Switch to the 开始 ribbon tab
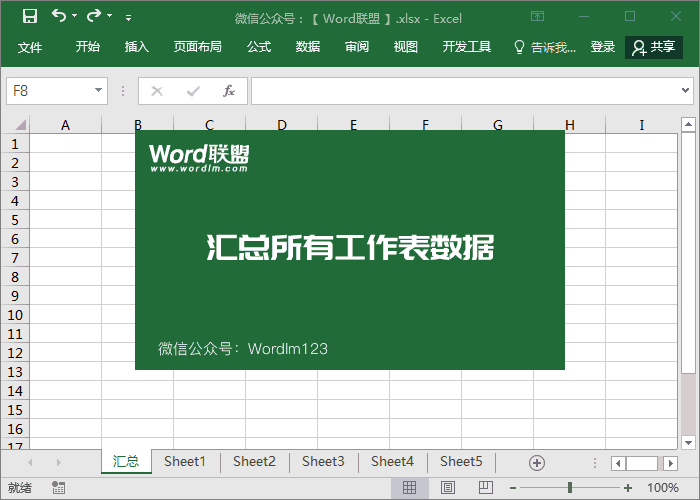This screenshot has width=700, height=500. tap(88, 47)
